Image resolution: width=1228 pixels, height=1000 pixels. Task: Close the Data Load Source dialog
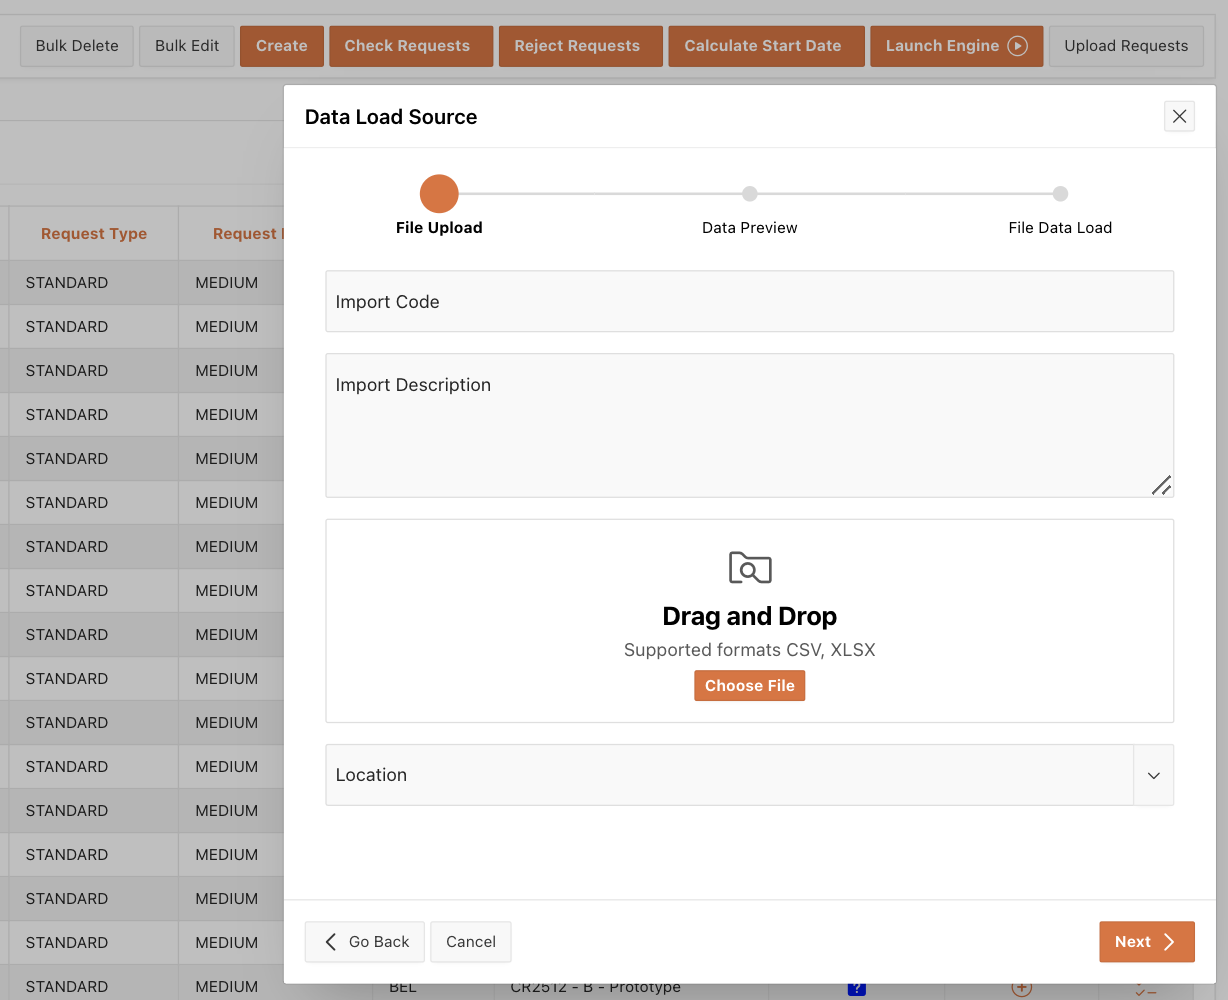(1179, 117)
